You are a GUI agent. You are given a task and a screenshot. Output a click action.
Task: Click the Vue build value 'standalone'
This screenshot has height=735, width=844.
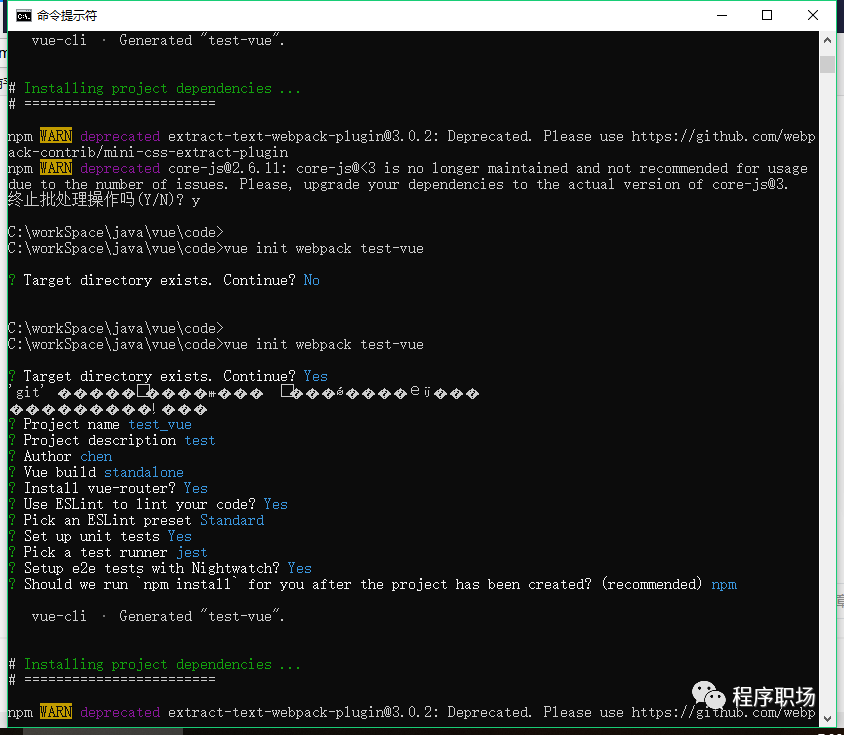144,472
